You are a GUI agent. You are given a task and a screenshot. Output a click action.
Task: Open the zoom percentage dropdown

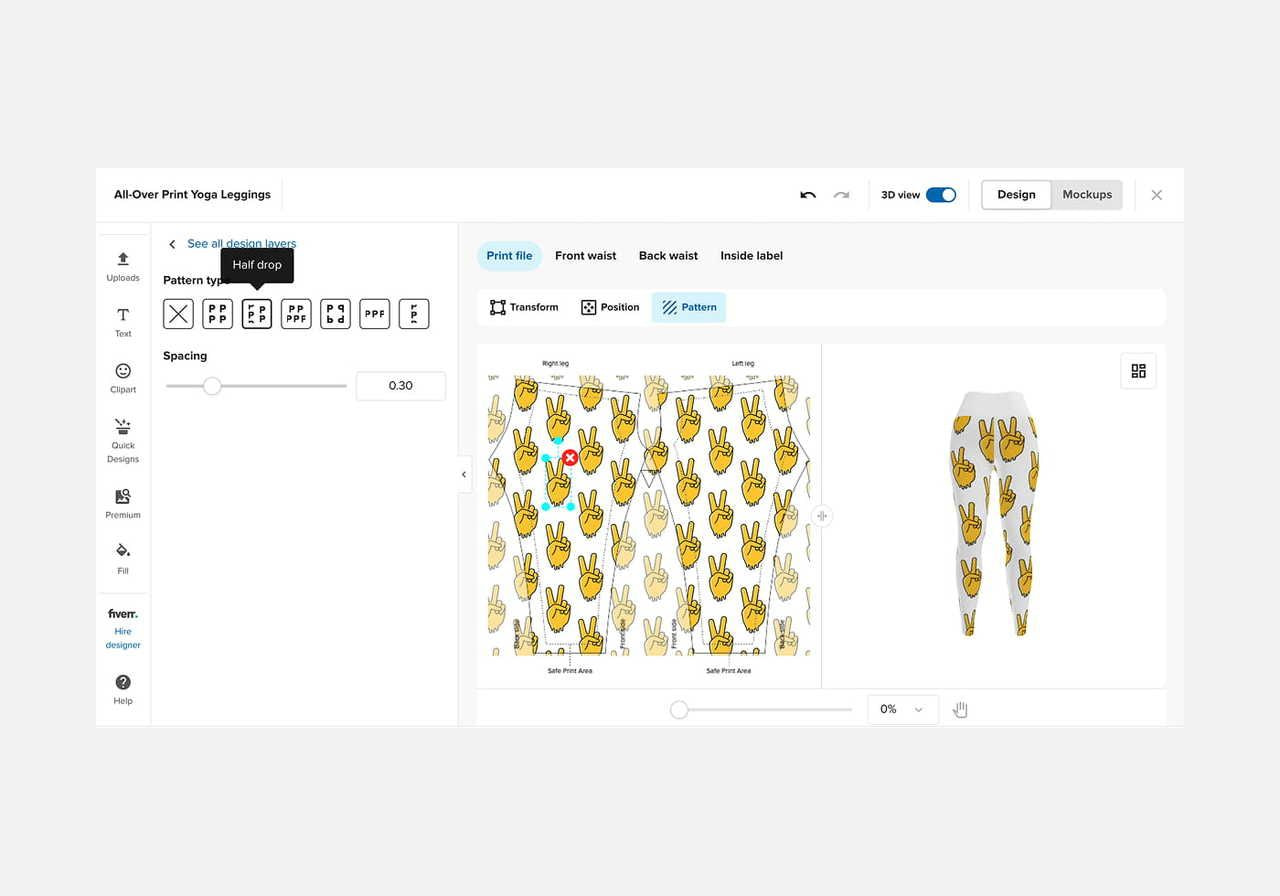(902, 709)
